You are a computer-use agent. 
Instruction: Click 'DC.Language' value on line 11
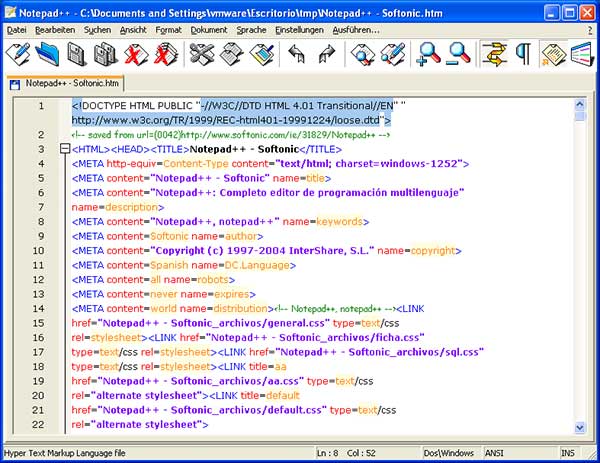point(257,265)
